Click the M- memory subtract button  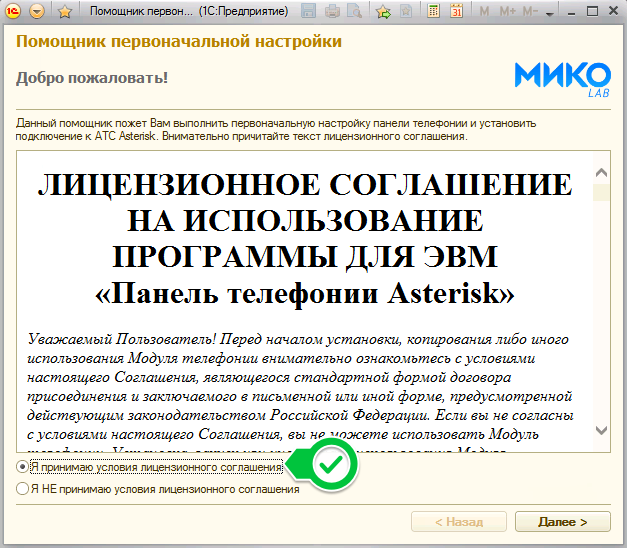(530, 12)
